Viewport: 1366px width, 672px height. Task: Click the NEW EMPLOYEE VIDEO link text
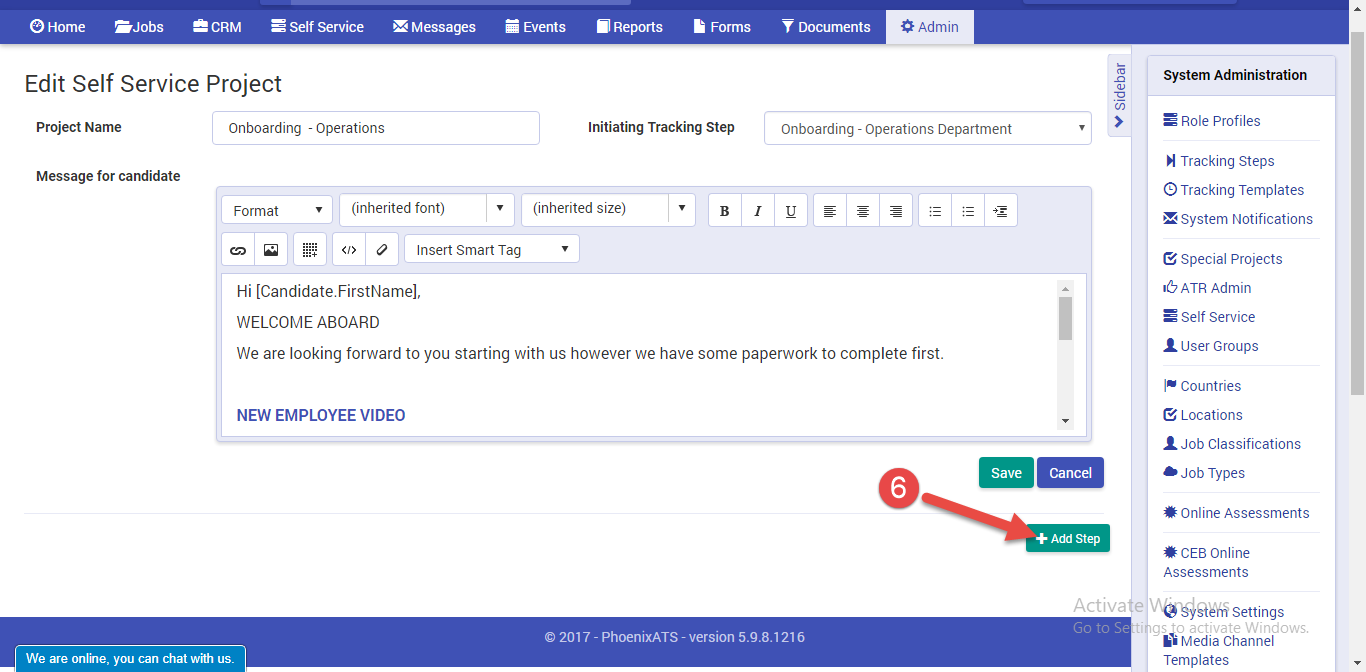point(321,415)
